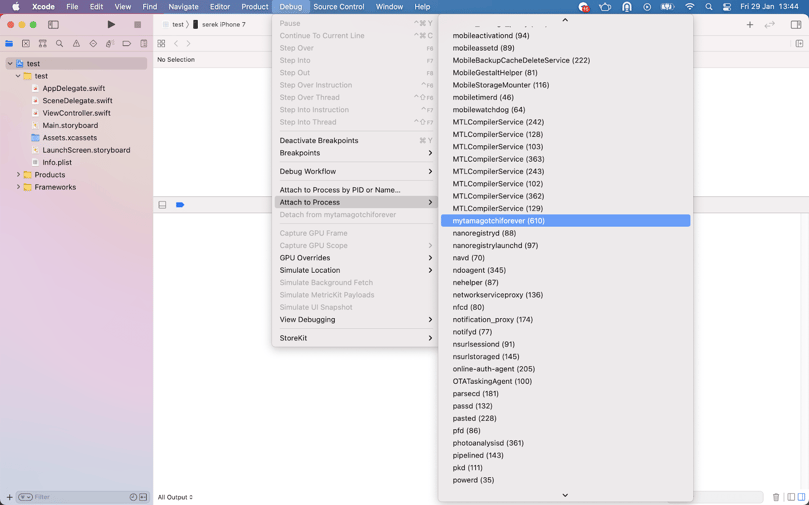
Task: Open the Test navigator diamond icon
Action: point(93,44)
